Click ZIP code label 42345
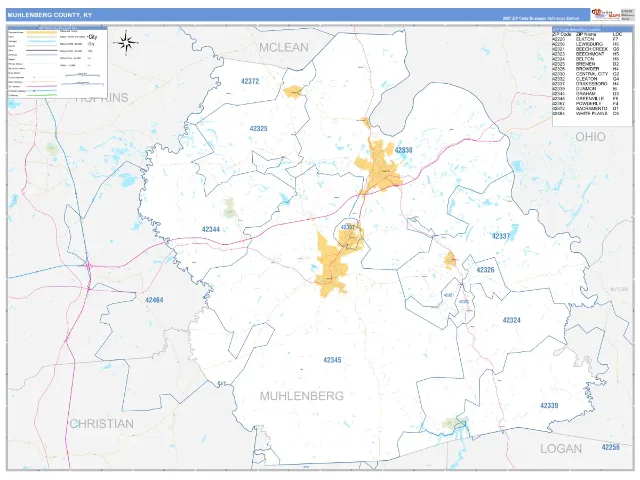Viewport: 640px width, 480px height. click(332, 360)
